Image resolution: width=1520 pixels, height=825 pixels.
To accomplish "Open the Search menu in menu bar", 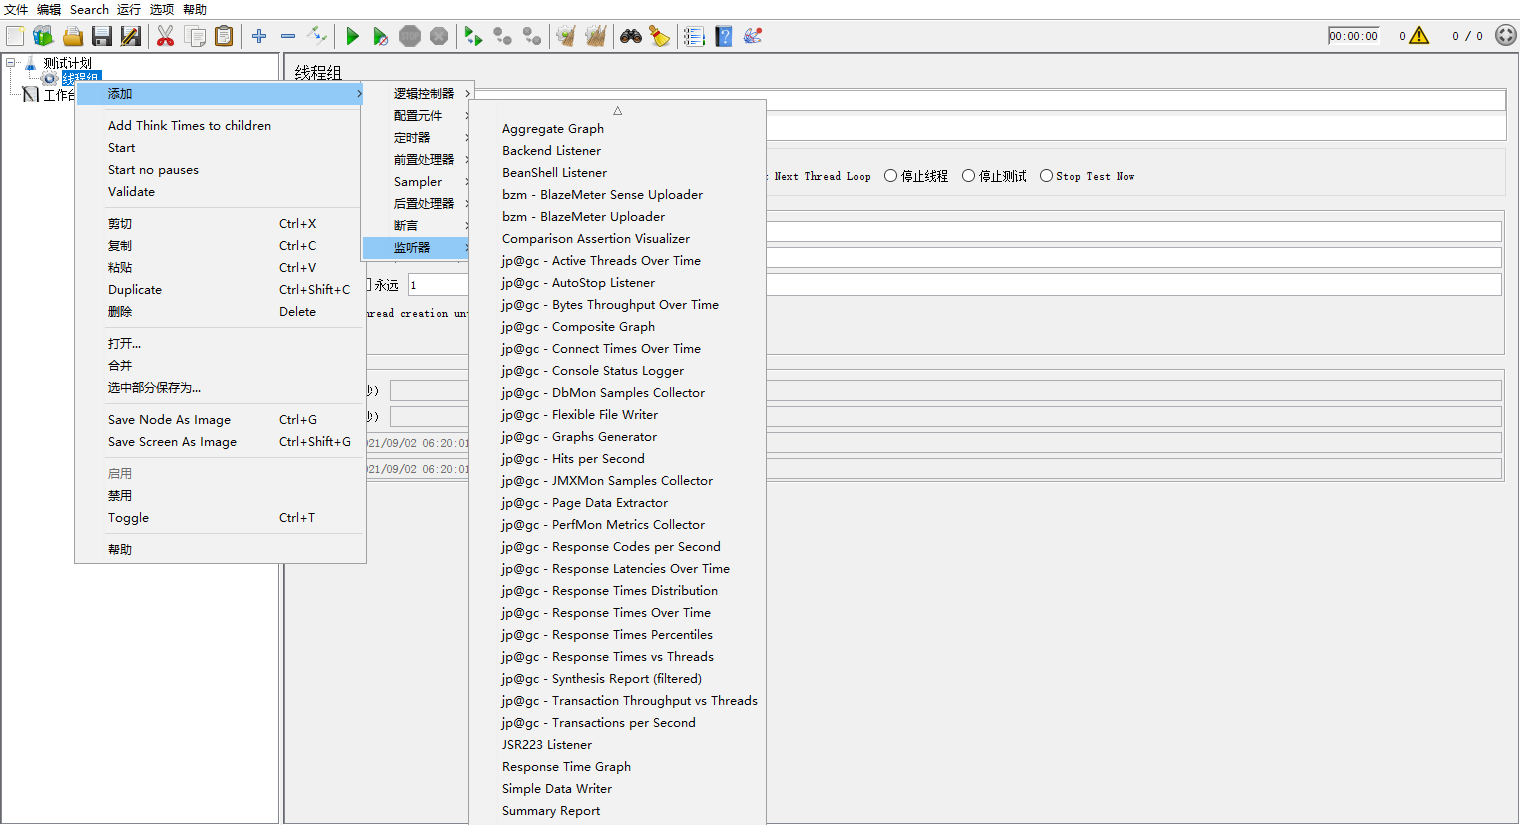I will click(x=89, y=9).
